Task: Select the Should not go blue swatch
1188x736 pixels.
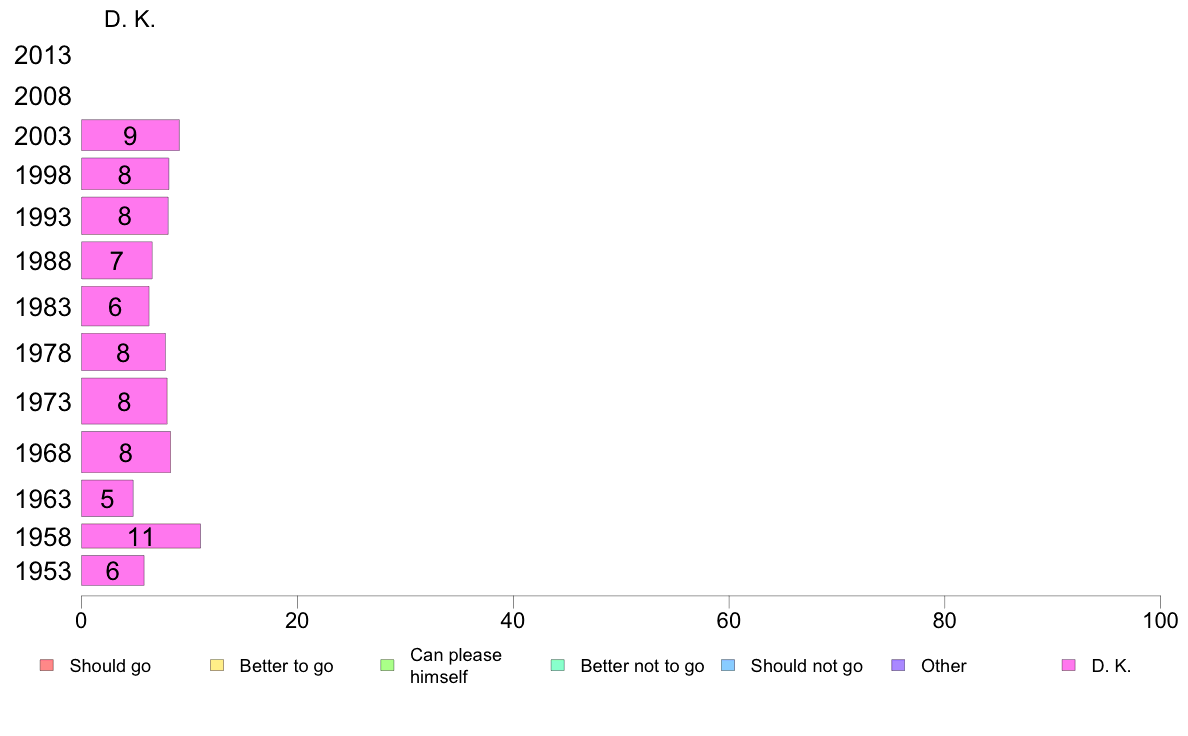Action: [728, 666]
